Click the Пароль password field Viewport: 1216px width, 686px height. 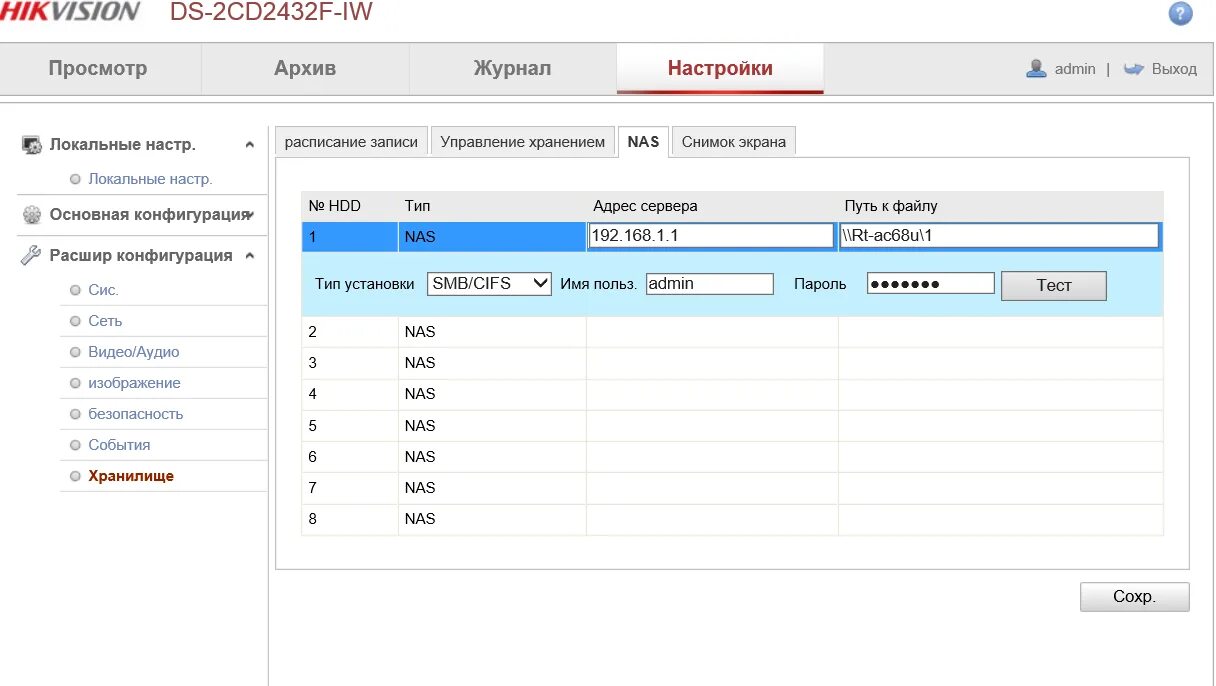pyautogui.click(x=931, y=284)
